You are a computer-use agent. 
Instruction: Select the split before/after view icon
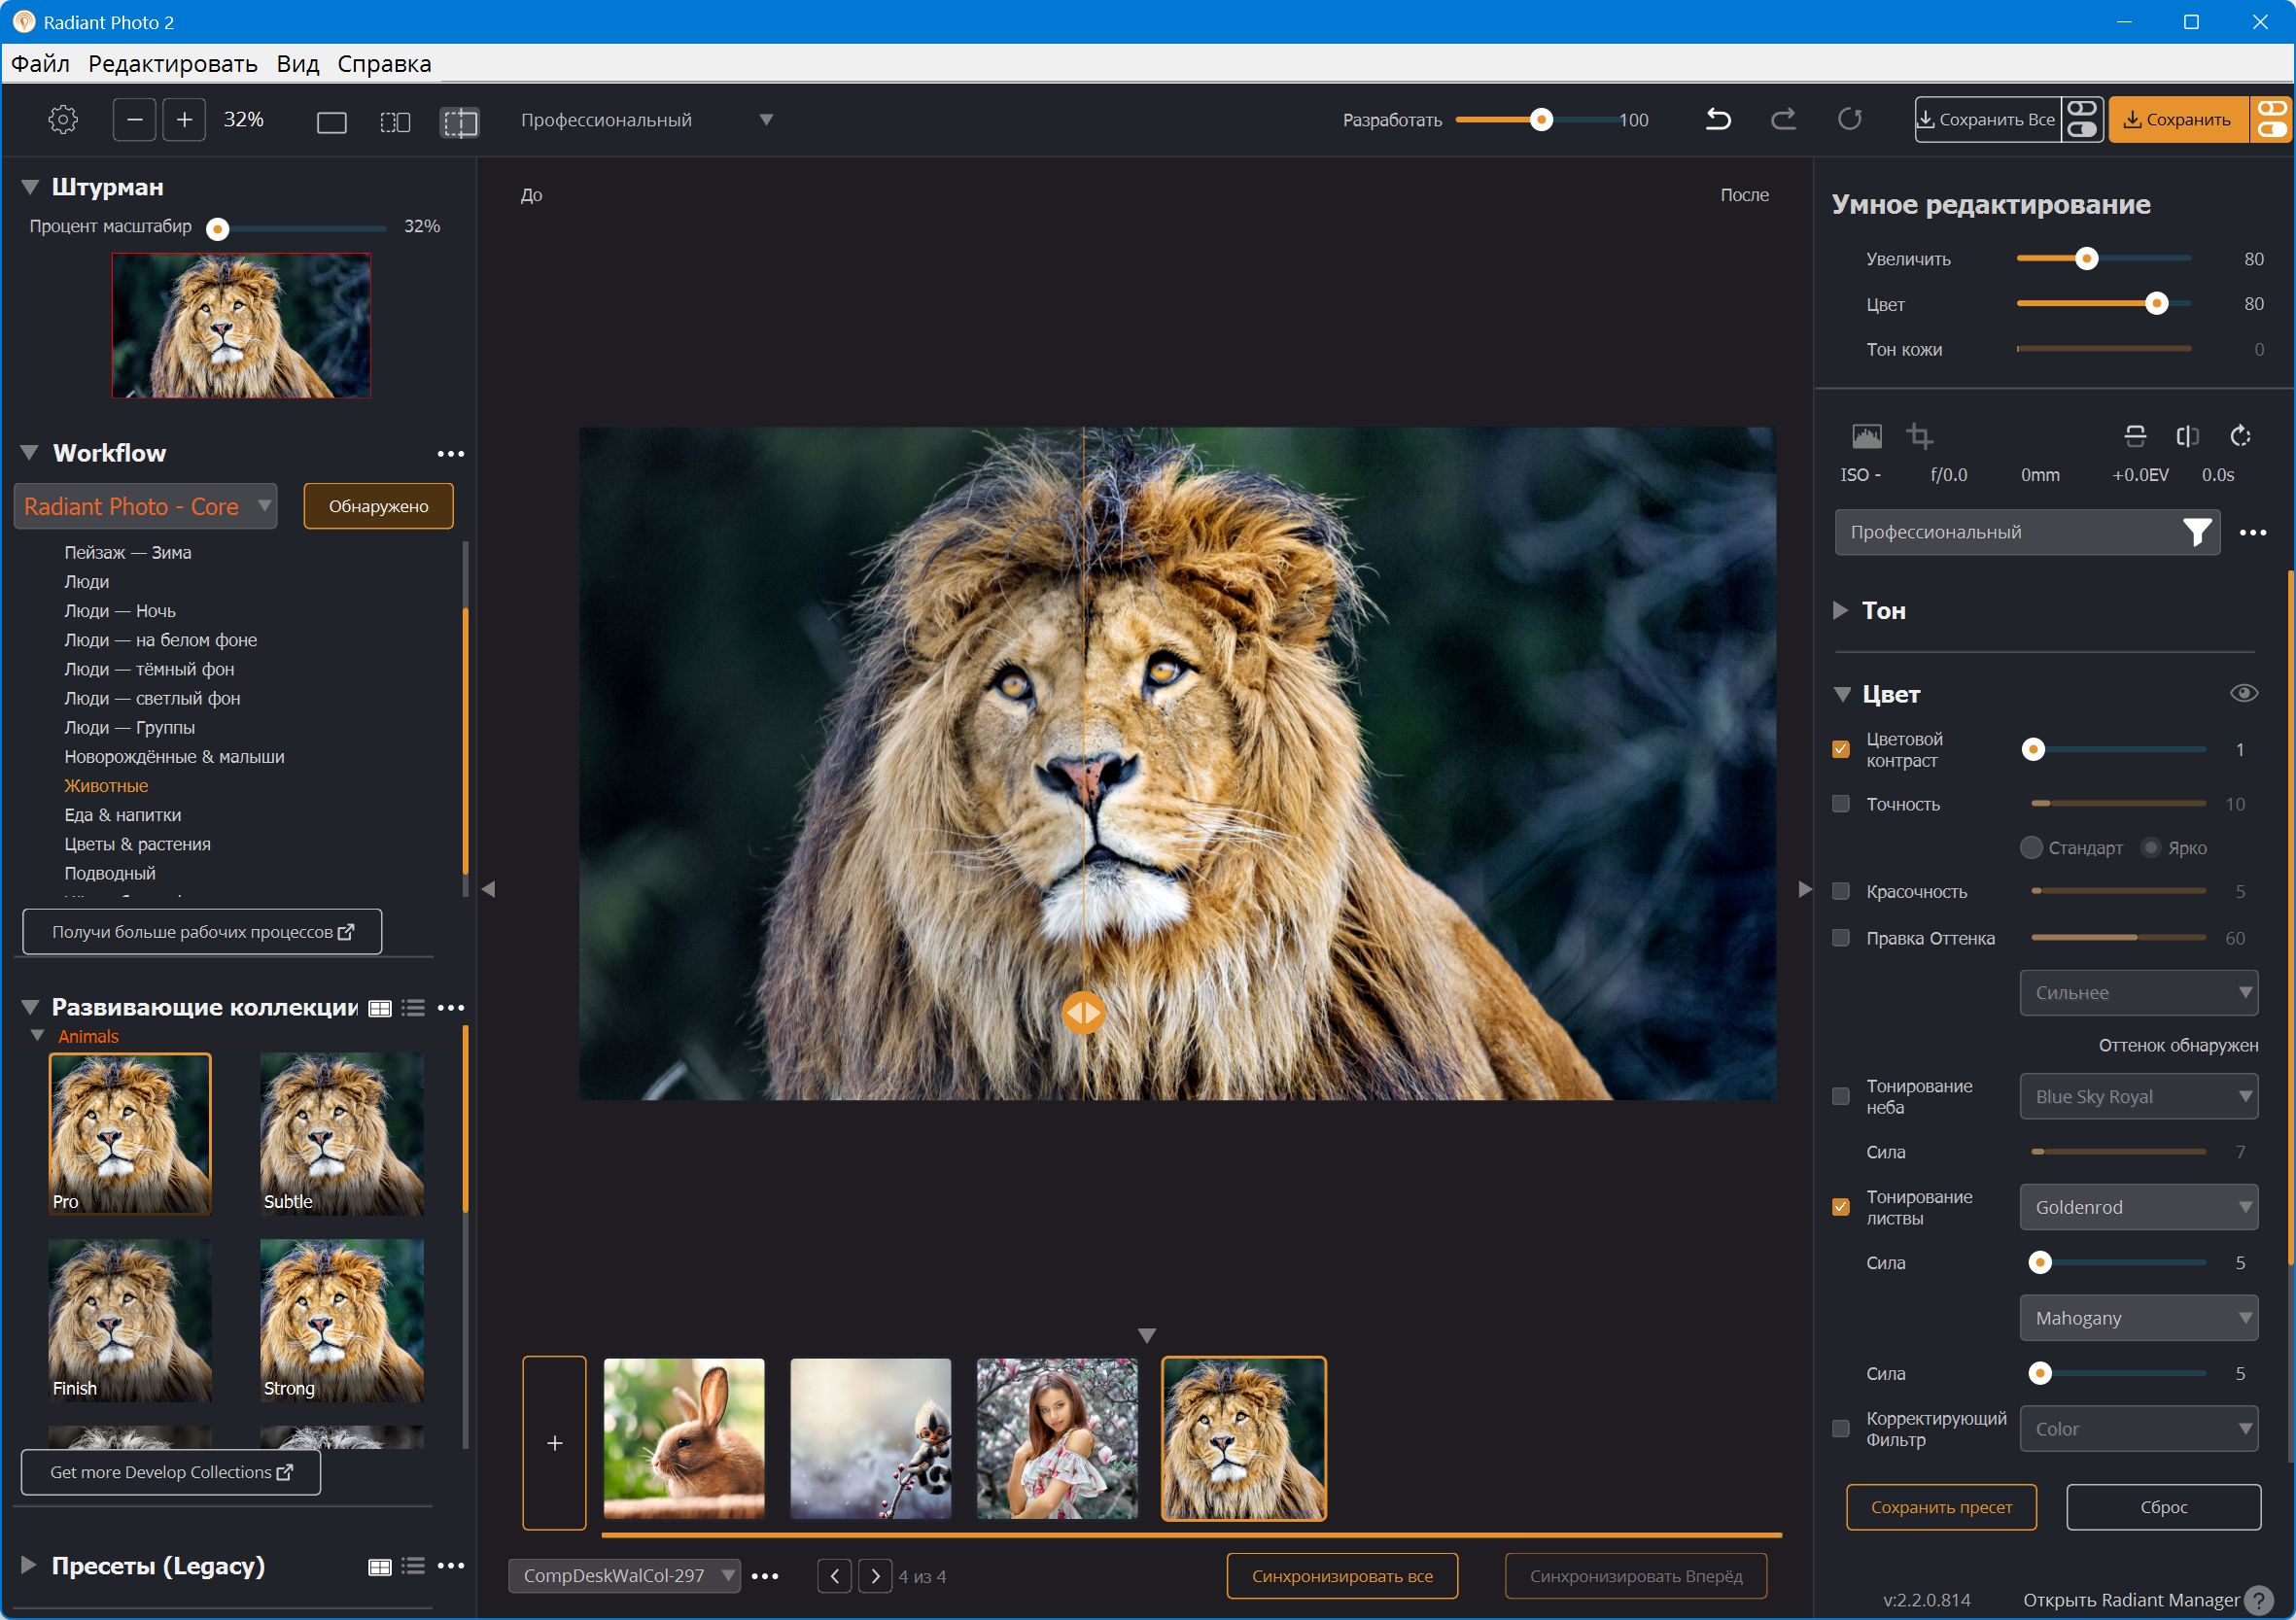(x=459, y=122)
